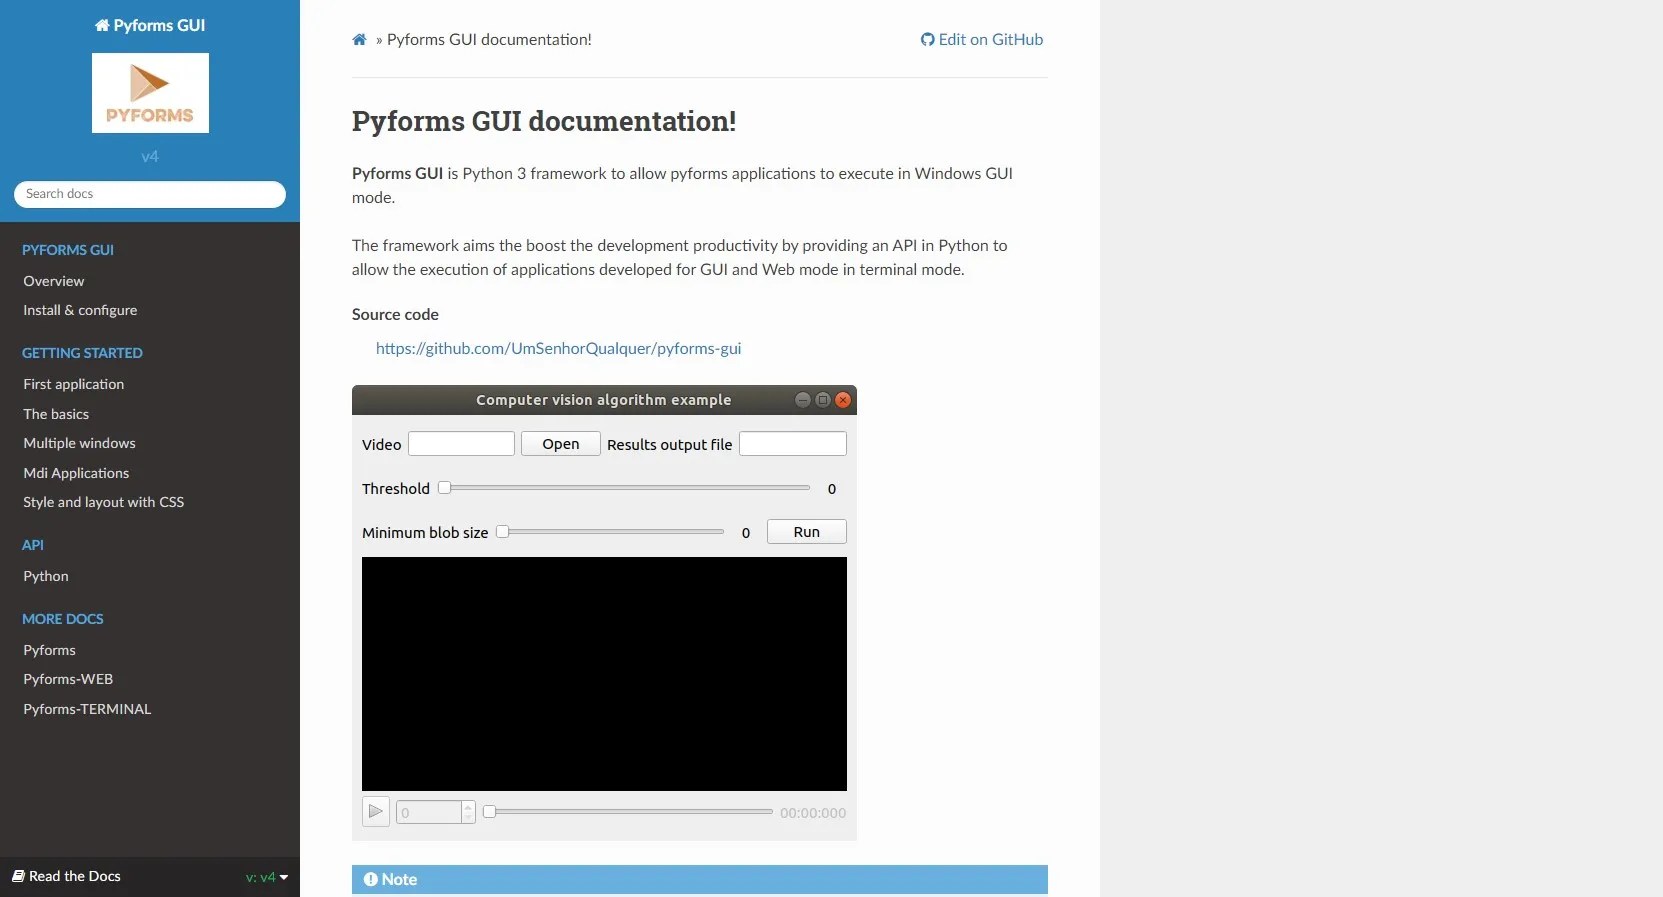Click the Search docs field
This screenshot has width=1663, height=897.
point(150,194)
